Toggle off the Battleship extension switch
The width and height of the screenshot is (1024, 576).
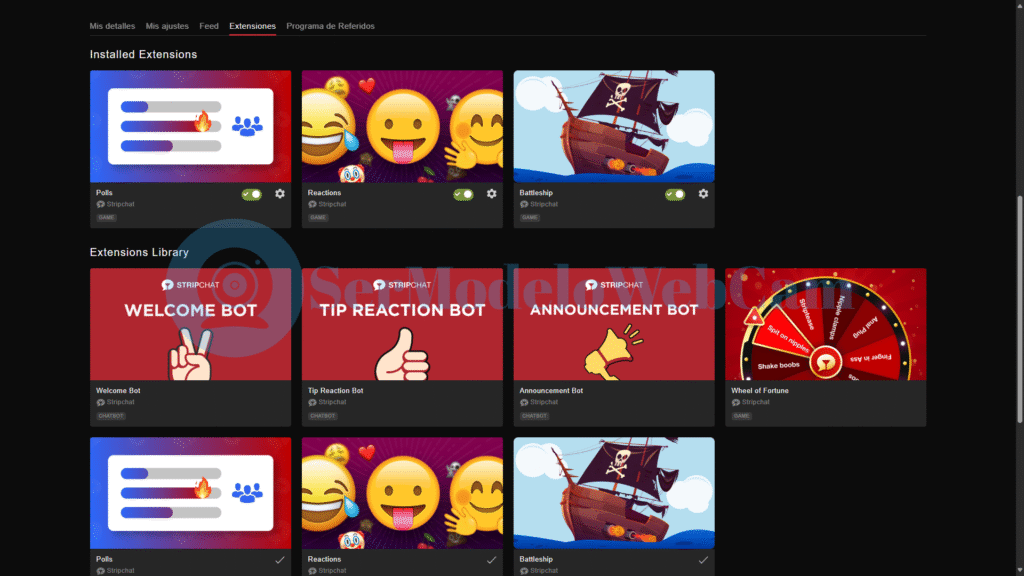point(675,195)
